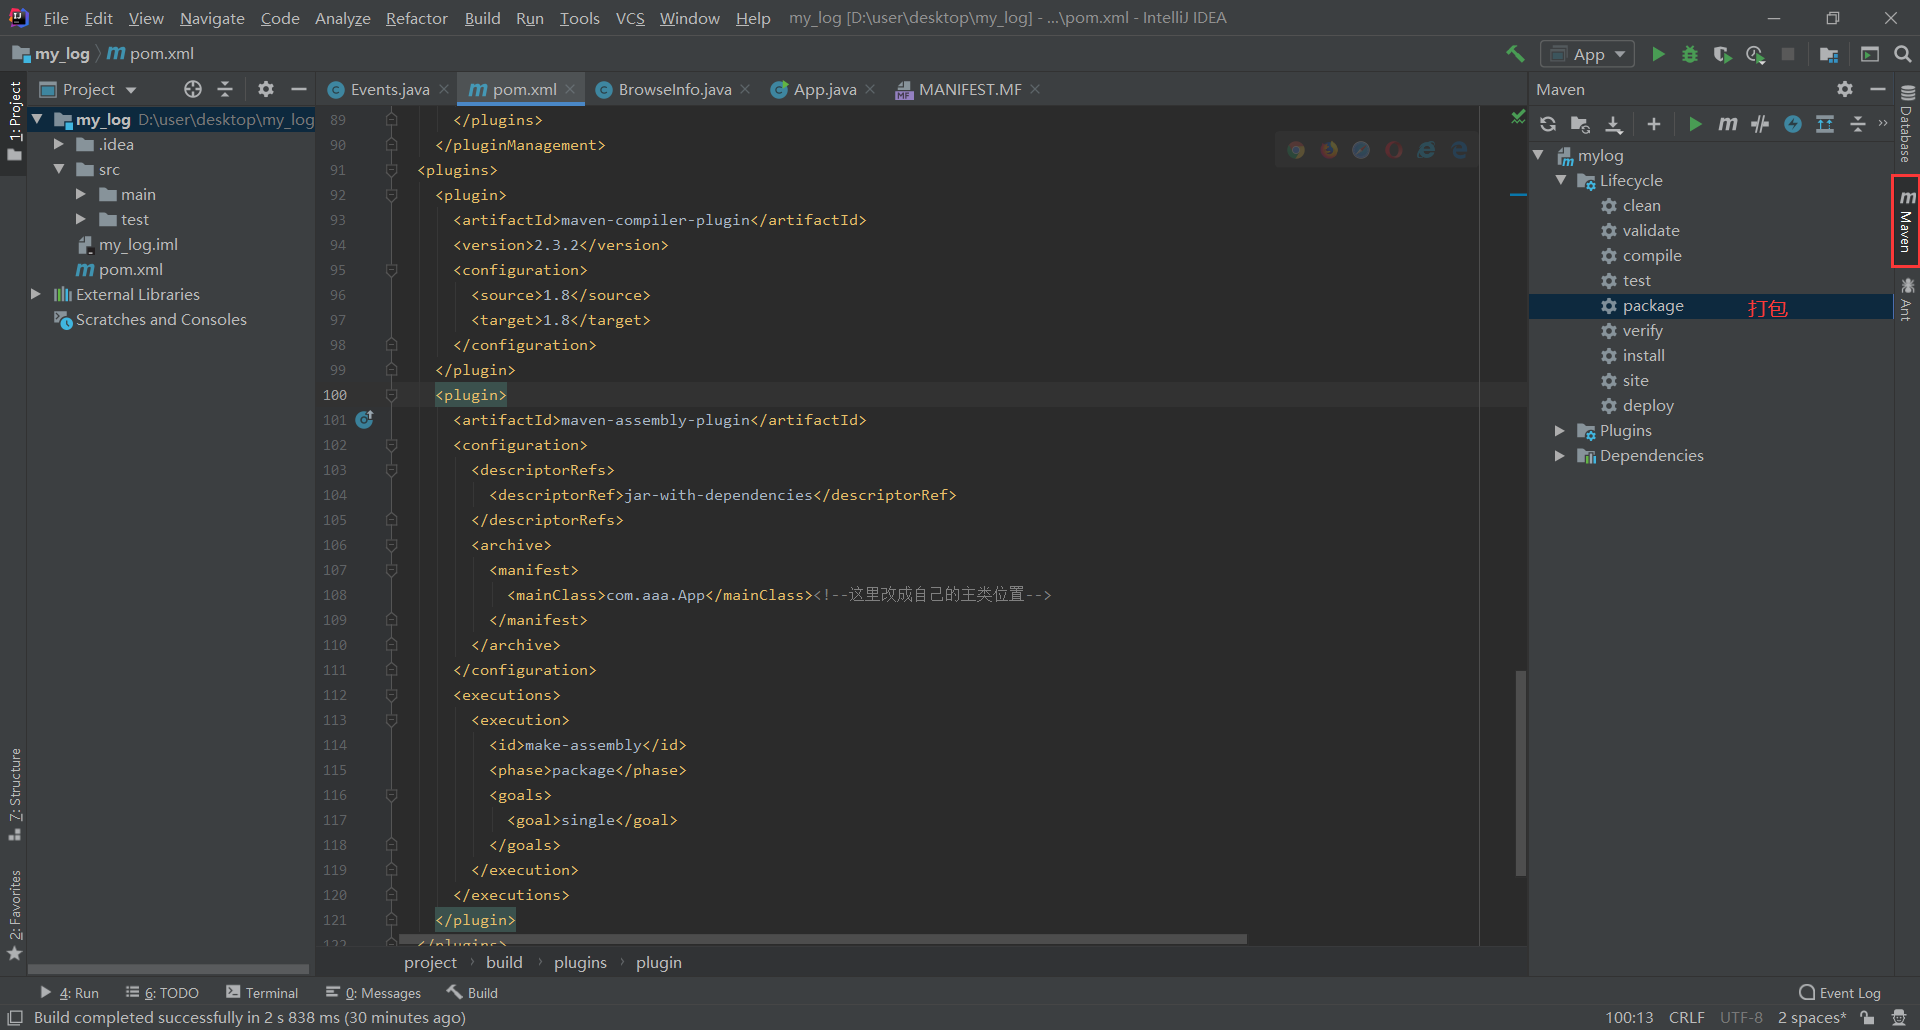Toggle tool window bars in status bar
Image resolution: width=1920 pixels, height=1030 pixels.
(x=15, y=1017)
